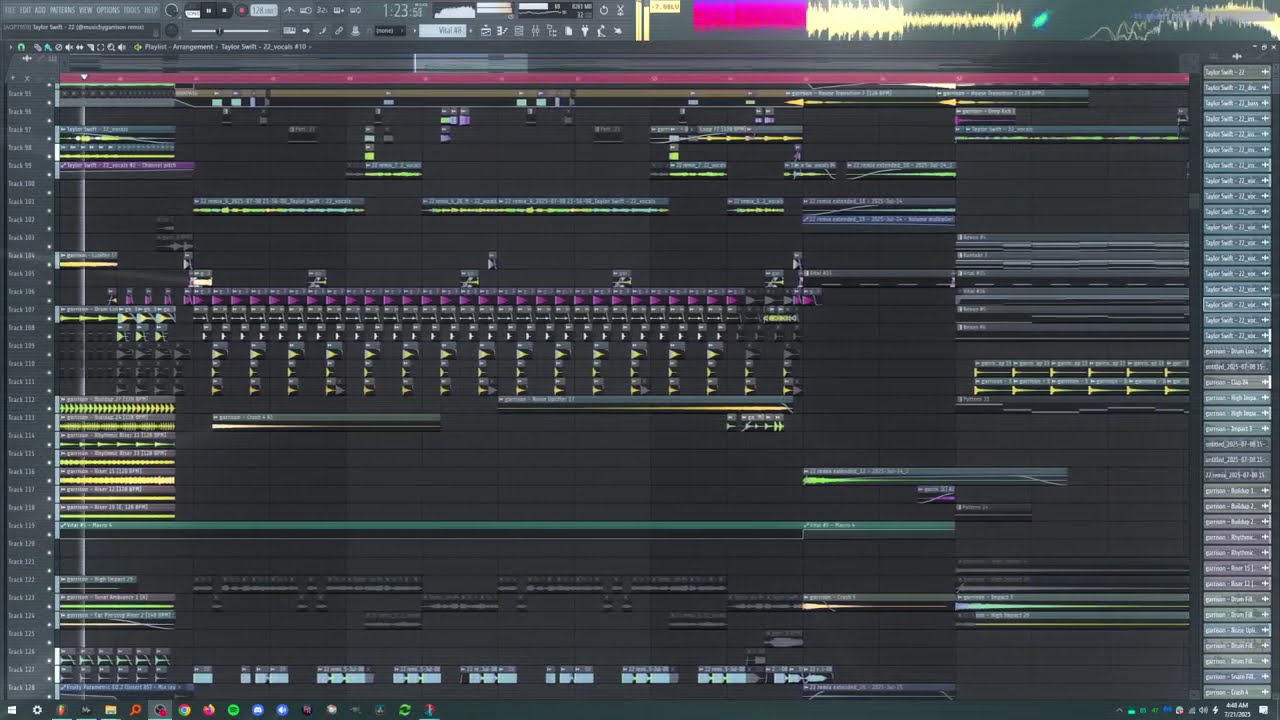Open Spotify from the taskbar
Screen dimensions: 1280x720
tap(233, 710)
